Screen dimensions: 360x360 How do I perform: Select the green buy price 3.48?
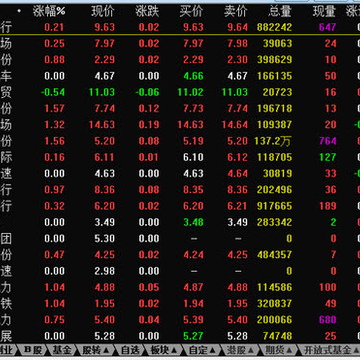point(193,222)
